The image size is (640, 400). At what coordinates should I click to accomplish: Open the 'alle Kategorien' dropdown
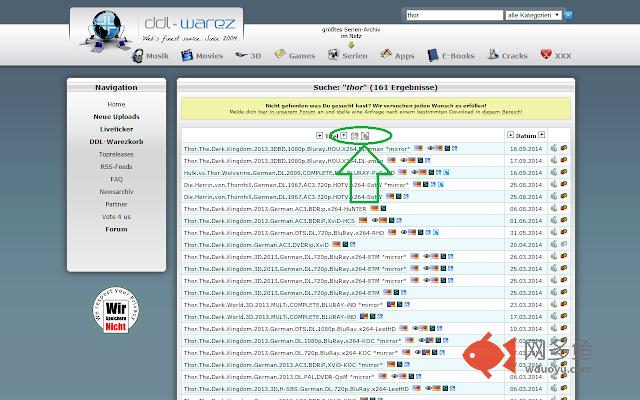click(533, 15)
